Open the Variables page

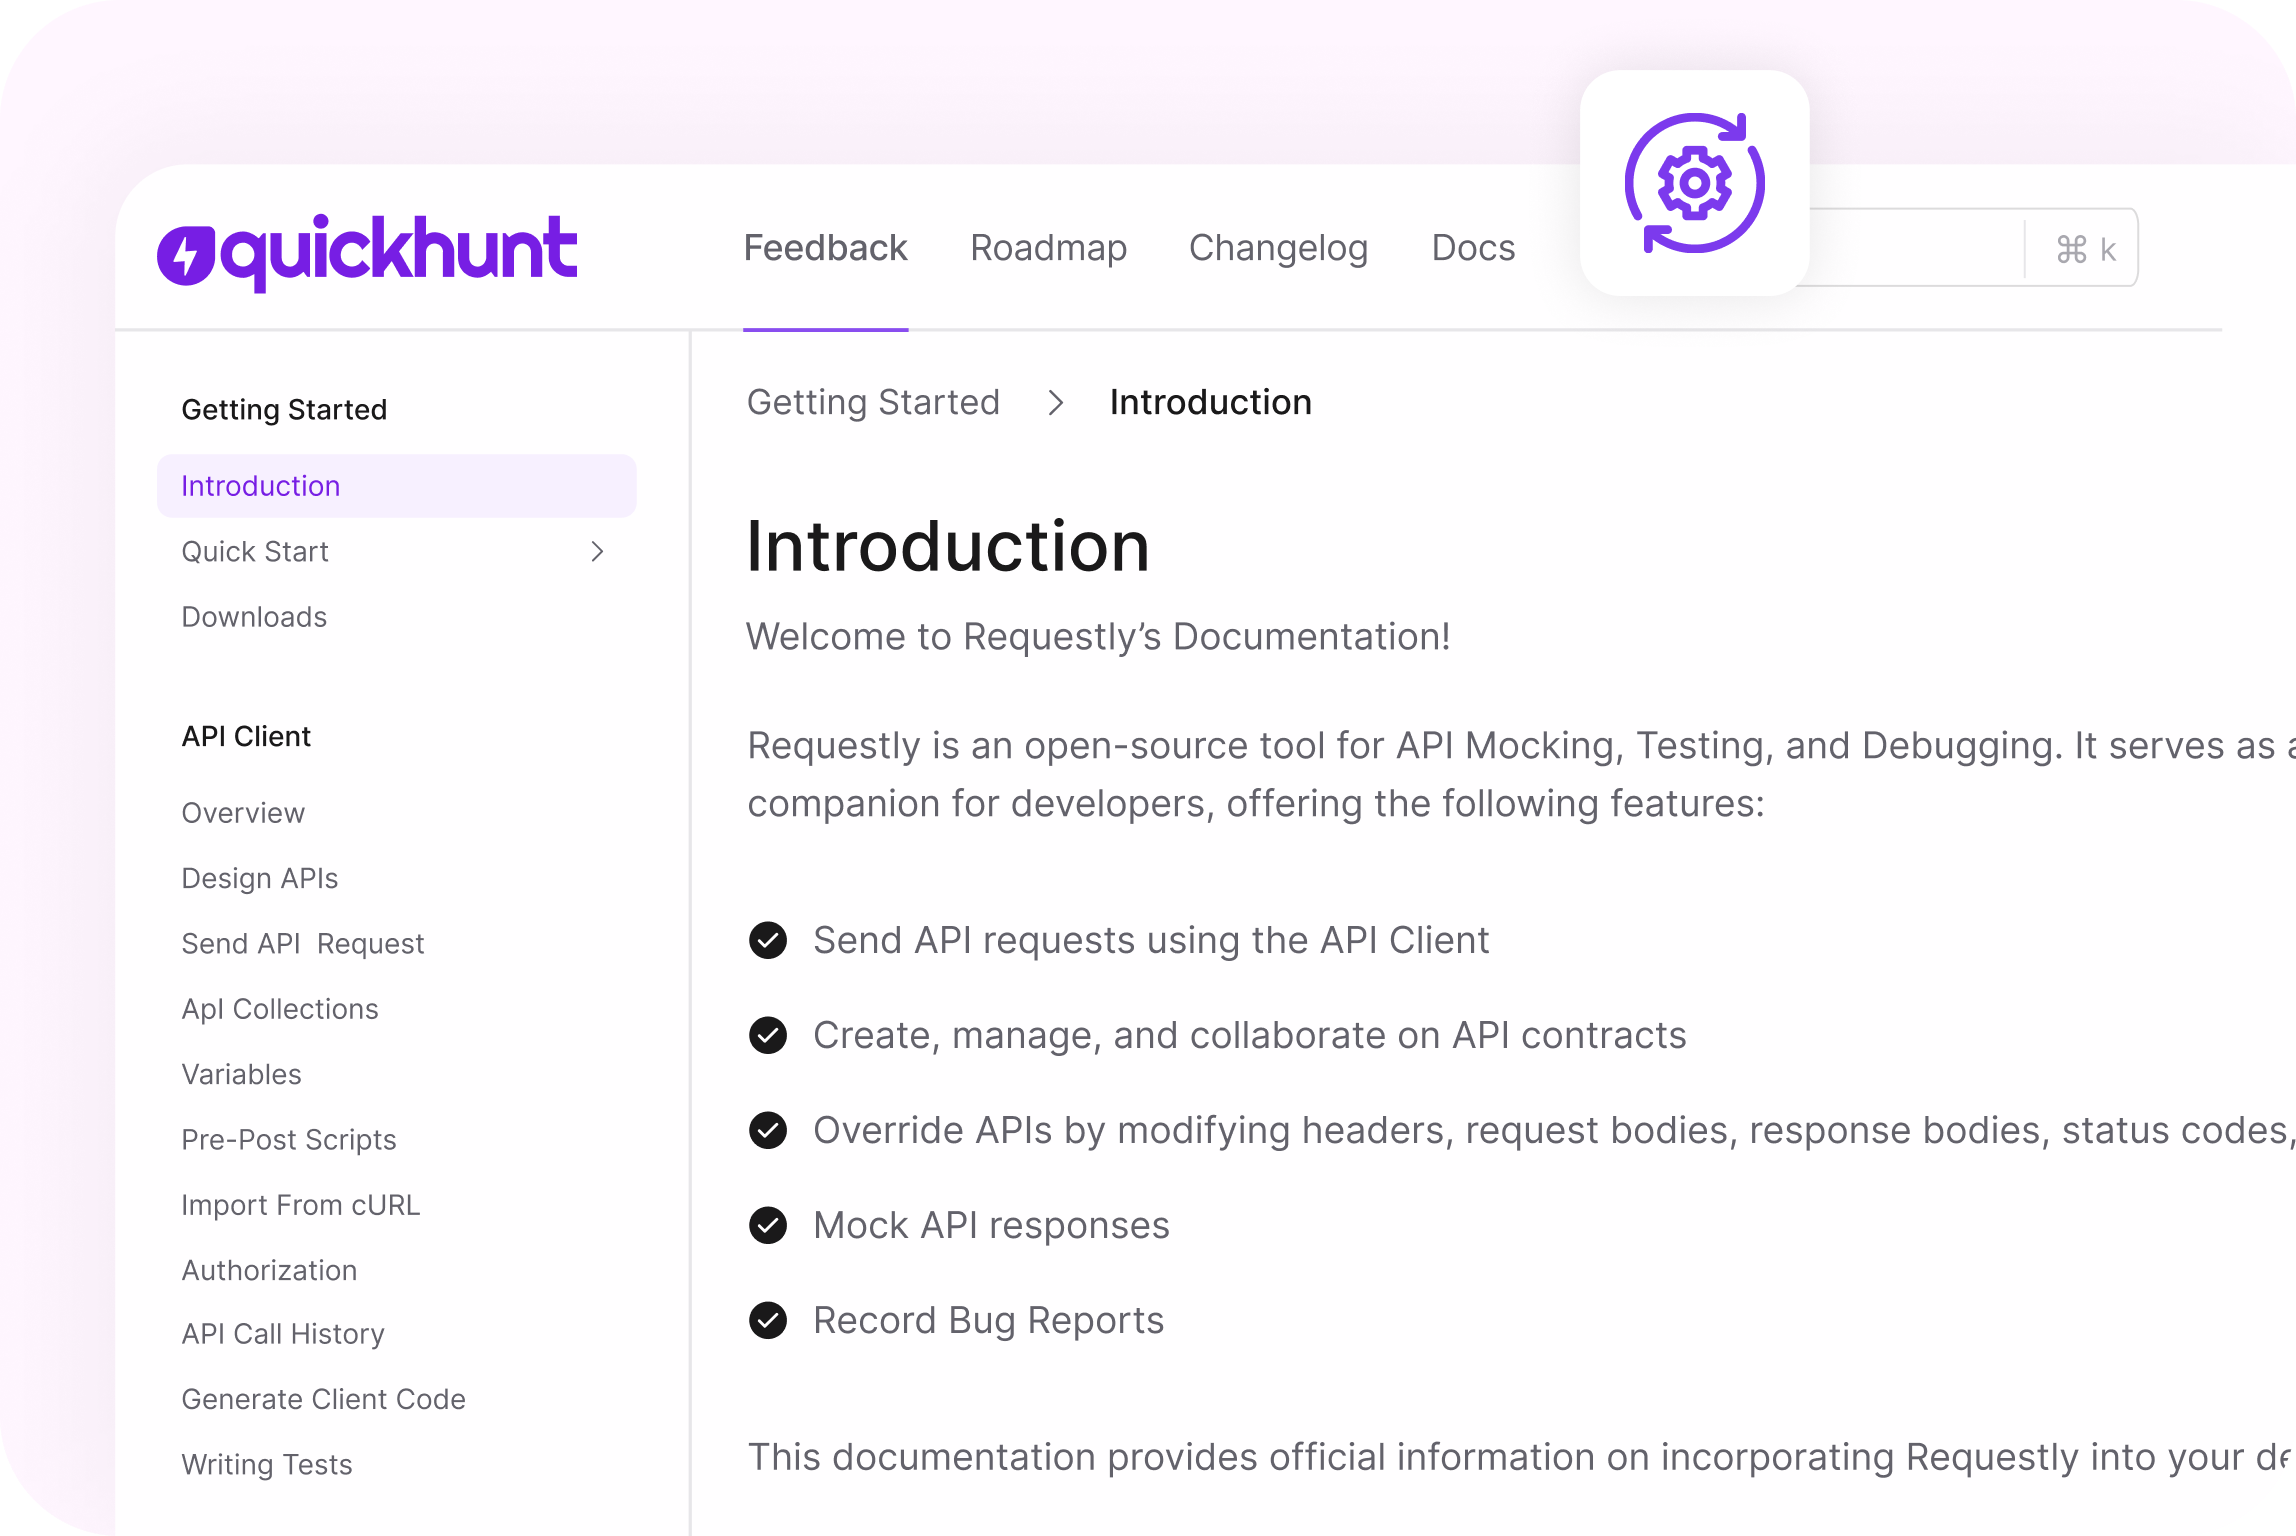coord(241,1074)
